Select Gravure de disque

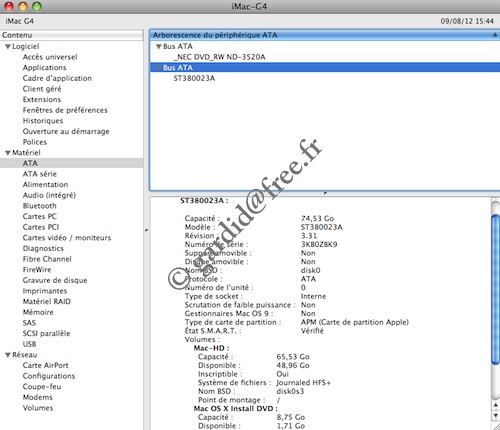tap(55, 281)
